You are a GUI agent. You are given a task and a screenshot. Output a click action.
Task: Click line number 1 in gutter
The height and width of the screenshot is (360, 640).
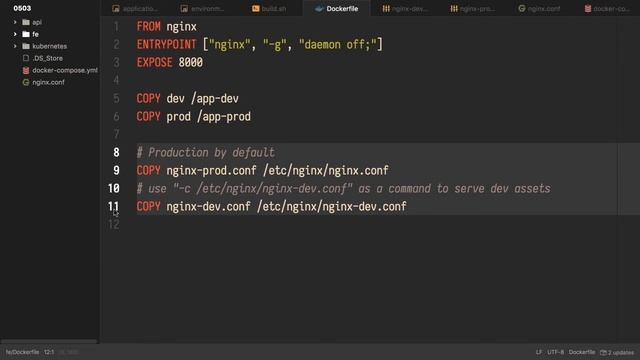pyautogui.click(x=116, y=27)
